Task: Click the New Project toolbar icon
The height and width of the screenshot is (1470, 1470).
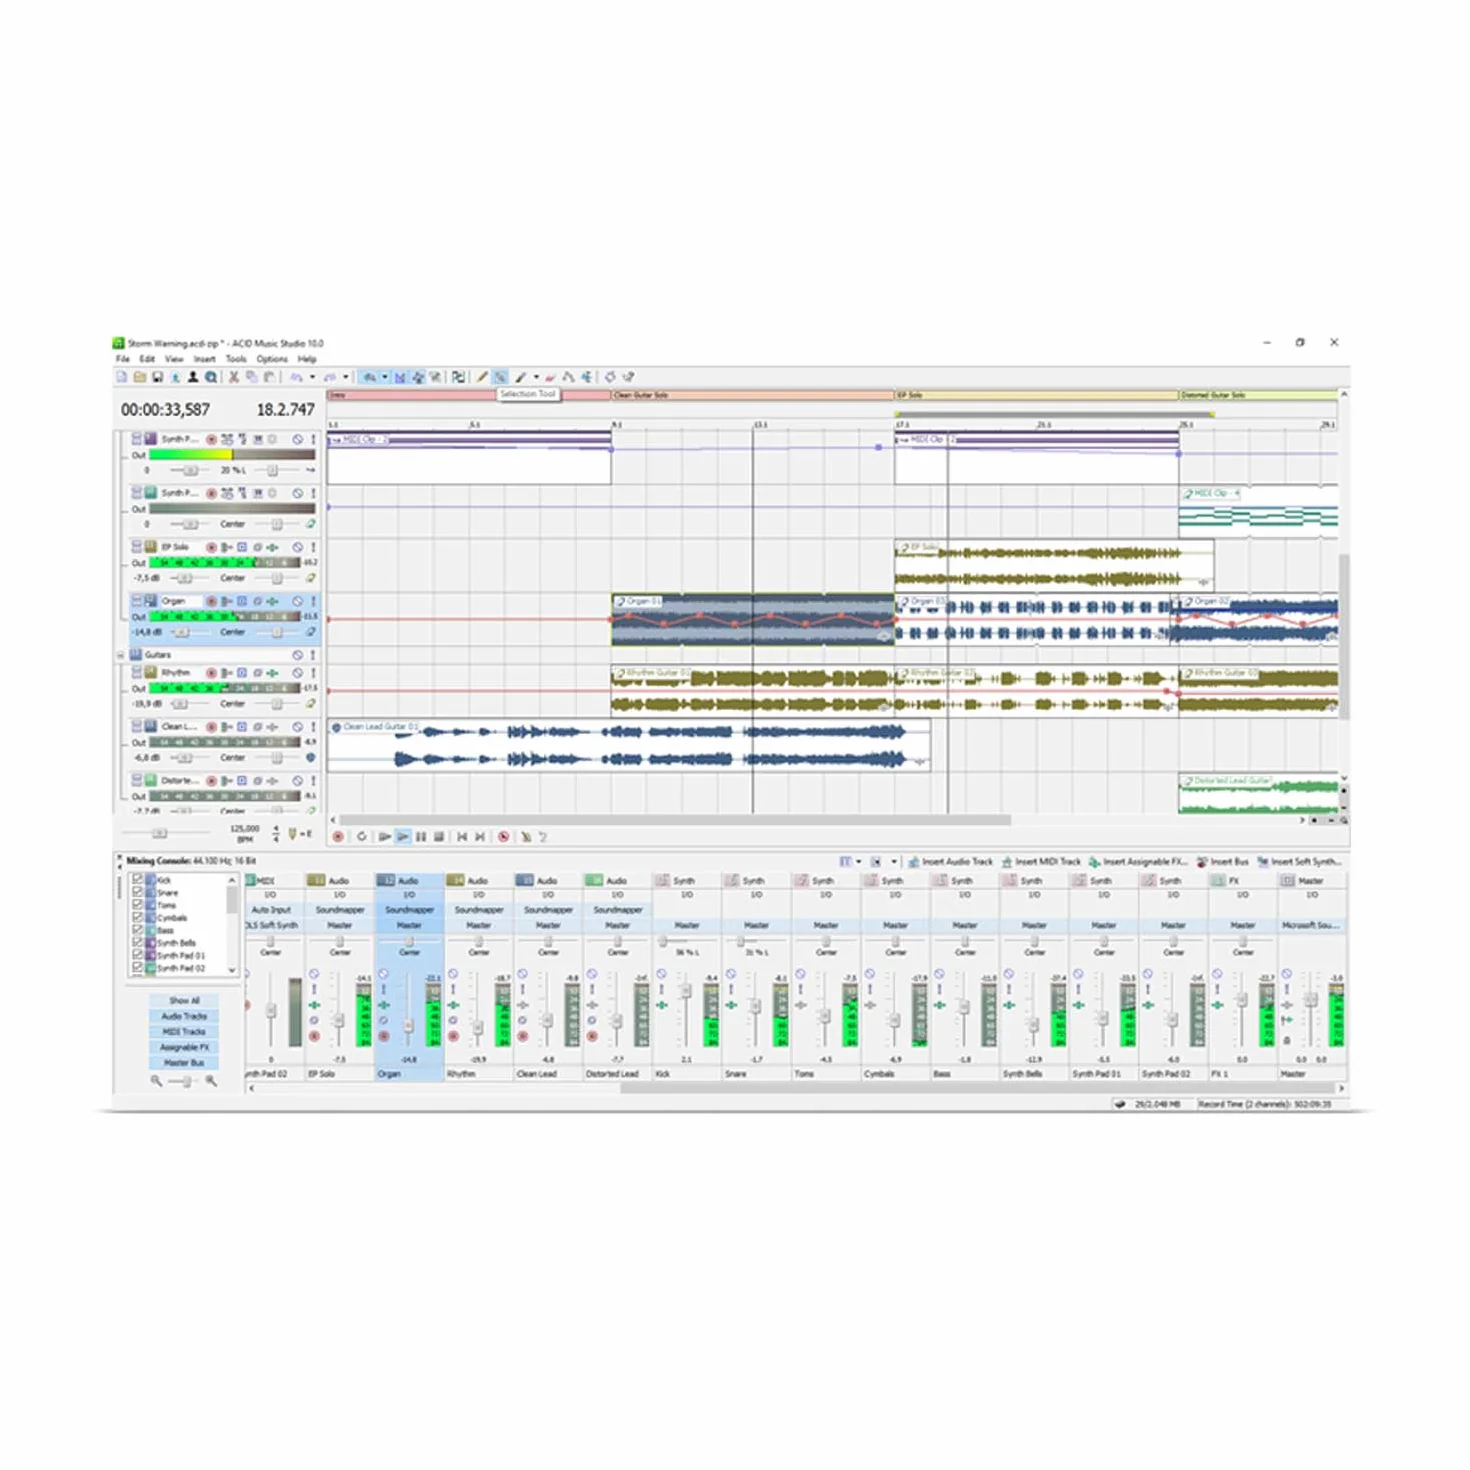Action: click(122, 377)
